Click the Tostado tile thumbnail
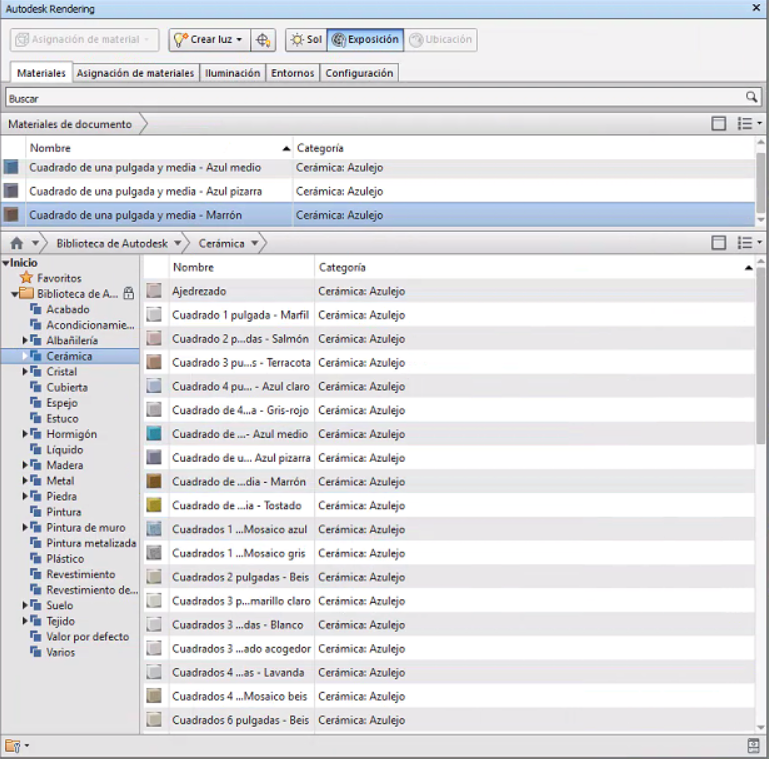This screenshot has width=769, height=759. (154, 506)
